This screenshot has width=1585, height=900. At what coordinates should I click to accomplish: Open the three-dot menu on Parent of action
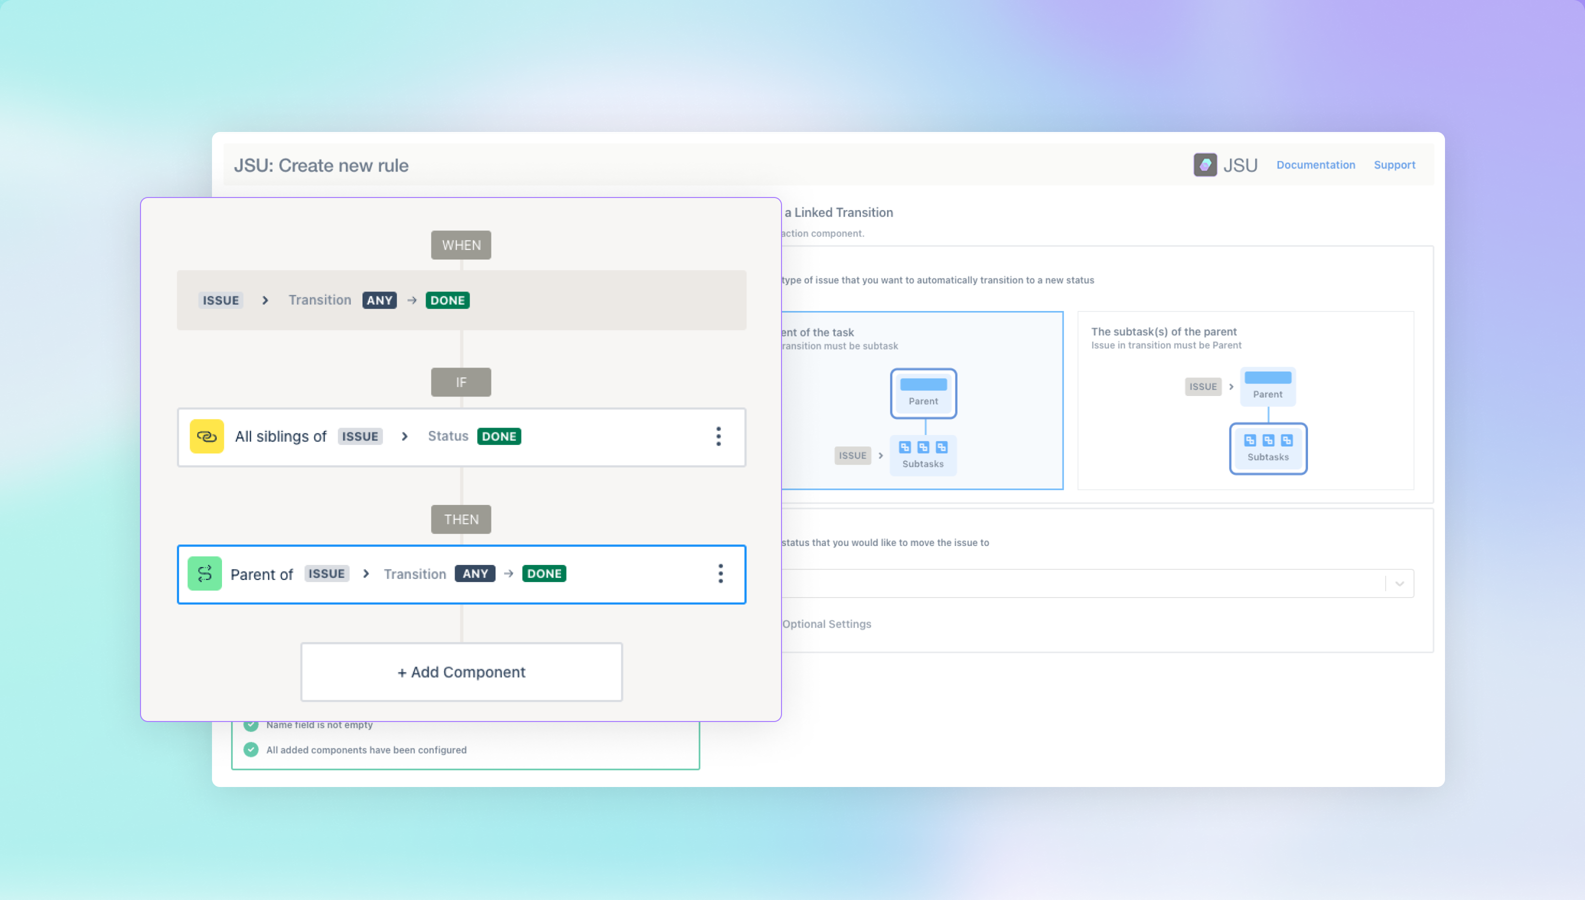point(720,574)
